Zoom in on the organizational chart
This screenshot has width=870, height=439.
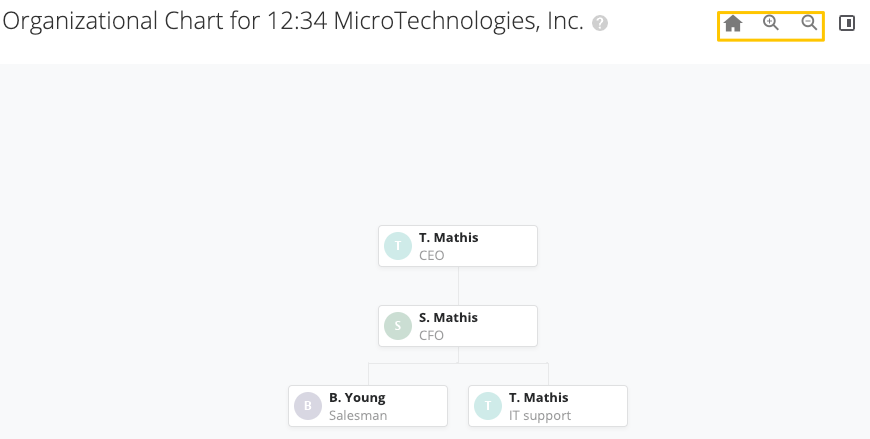point(771,23)
